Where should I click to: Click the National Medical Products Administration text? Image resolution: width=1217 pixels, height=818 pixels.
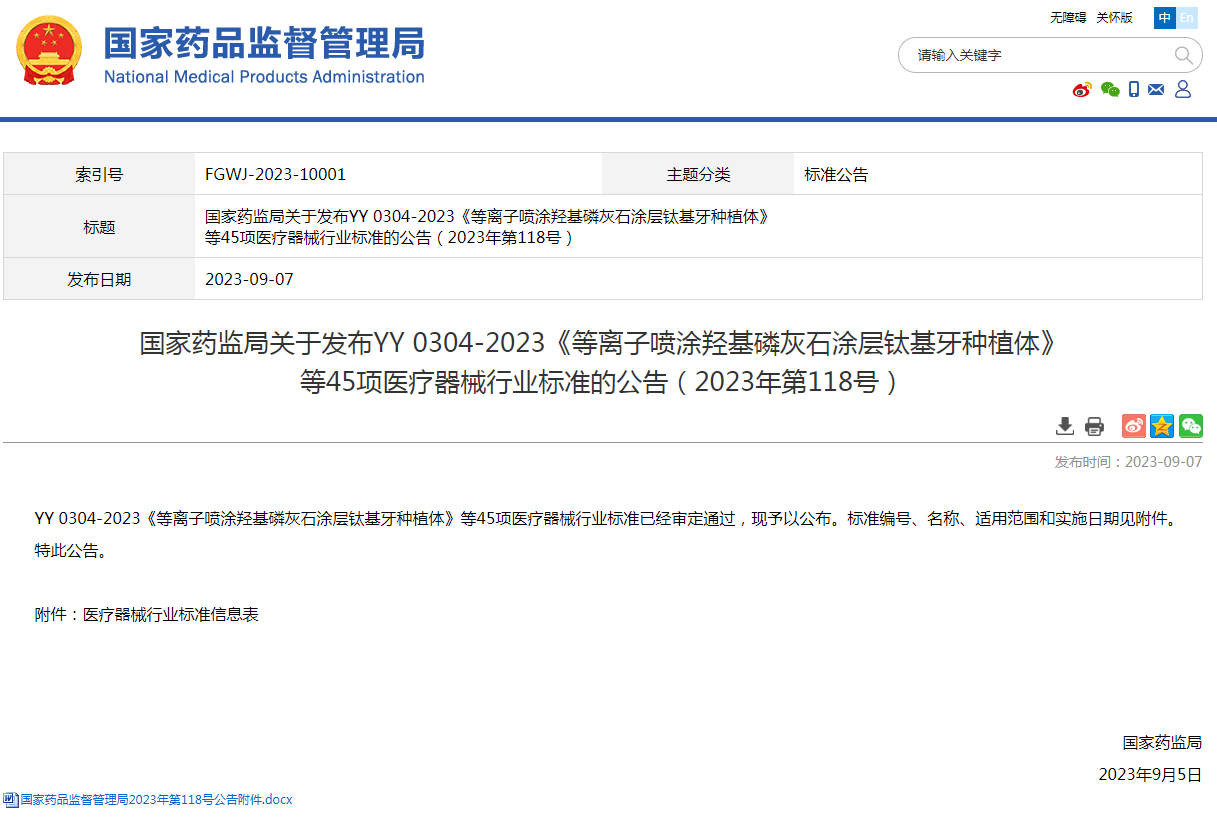[264, 77]
